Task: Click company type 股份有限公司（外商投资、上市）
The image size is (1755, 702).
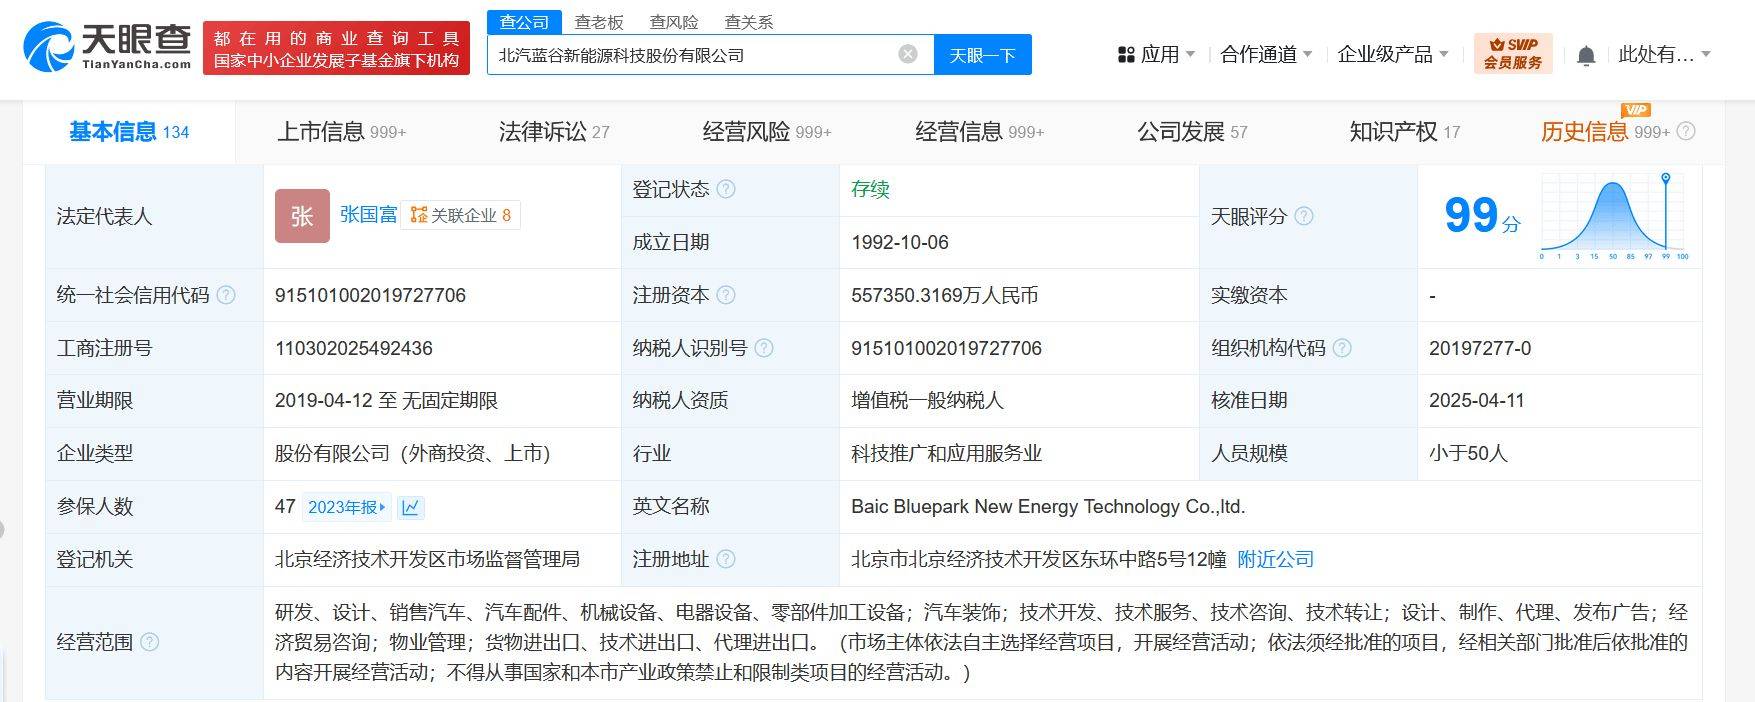Action: click(x=413, y=454)
